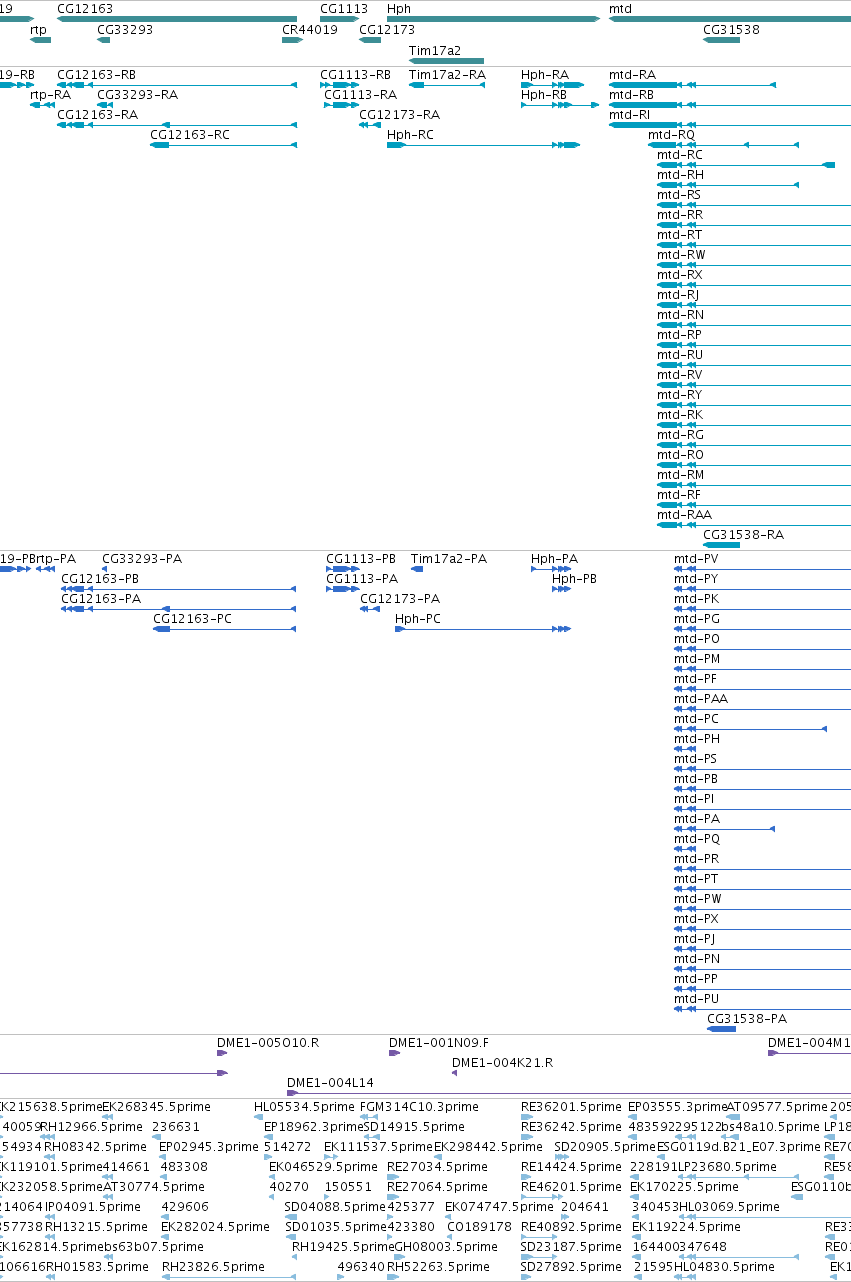
Task: Click the CG12163 gene label
Action: 85,8
